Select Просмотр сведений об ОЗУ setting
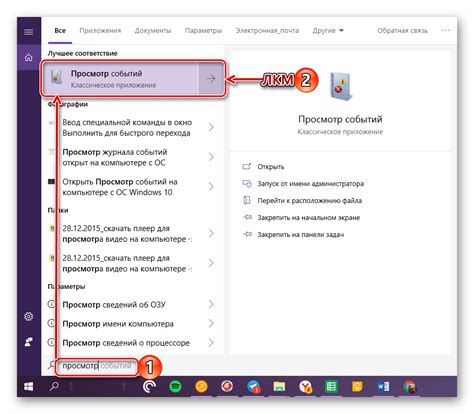Screen dimensions: 474x414 pyautogui.click(x=114, y=305)
